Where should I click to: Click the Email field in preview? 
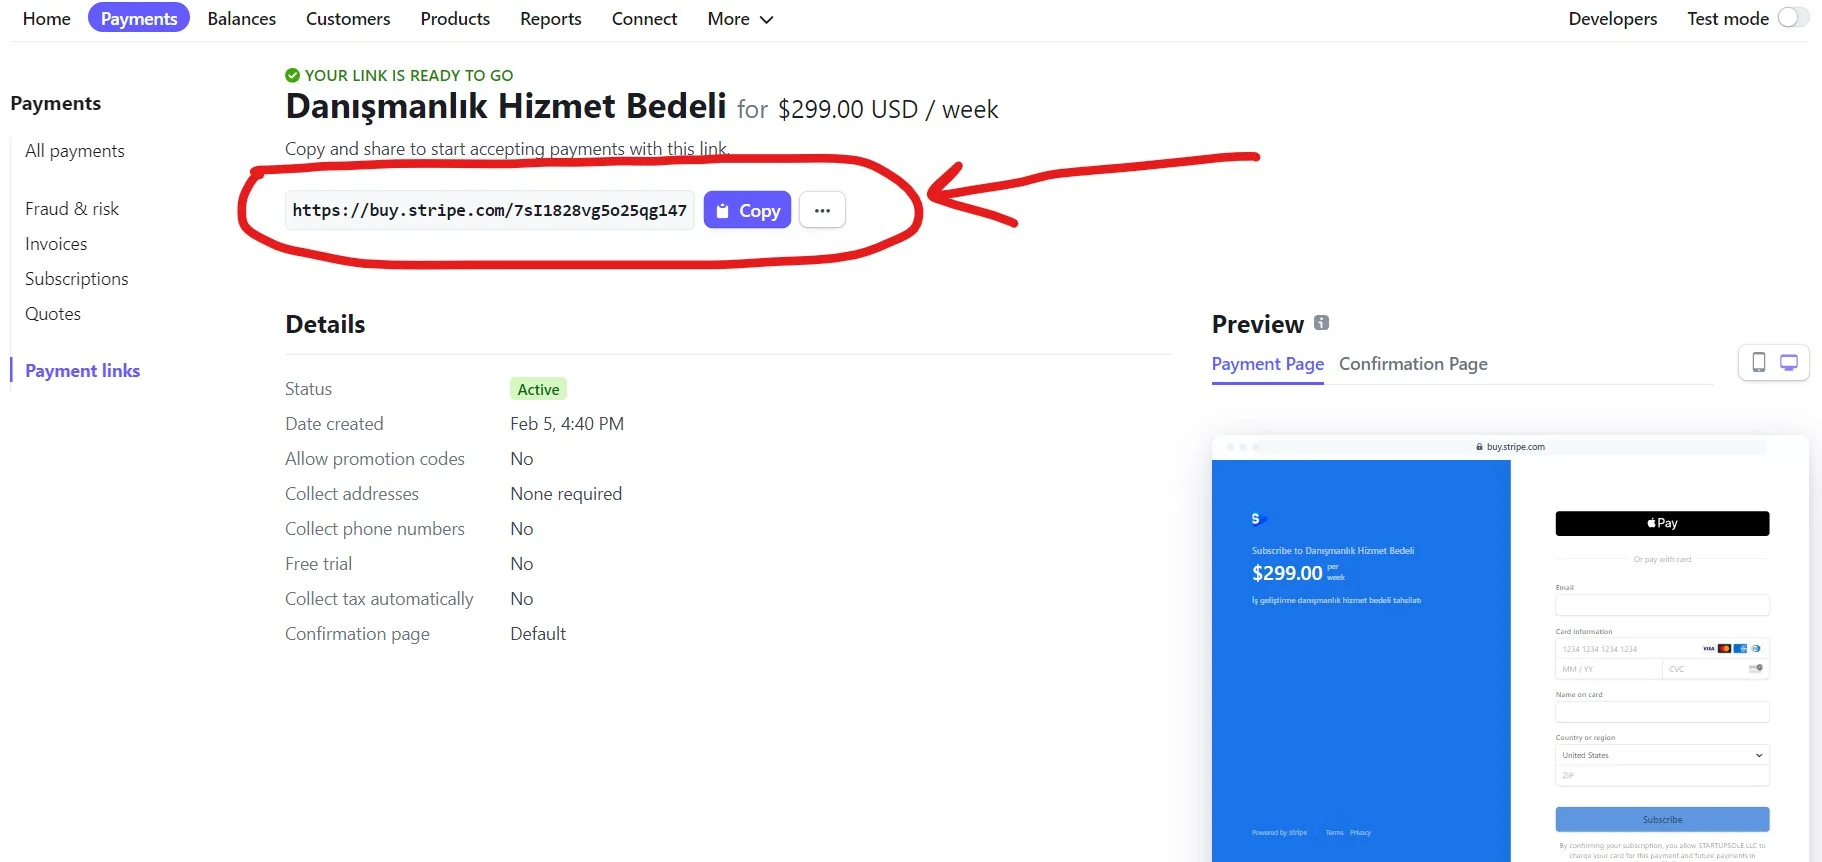pyautogui.click(x=1662, y=605)
